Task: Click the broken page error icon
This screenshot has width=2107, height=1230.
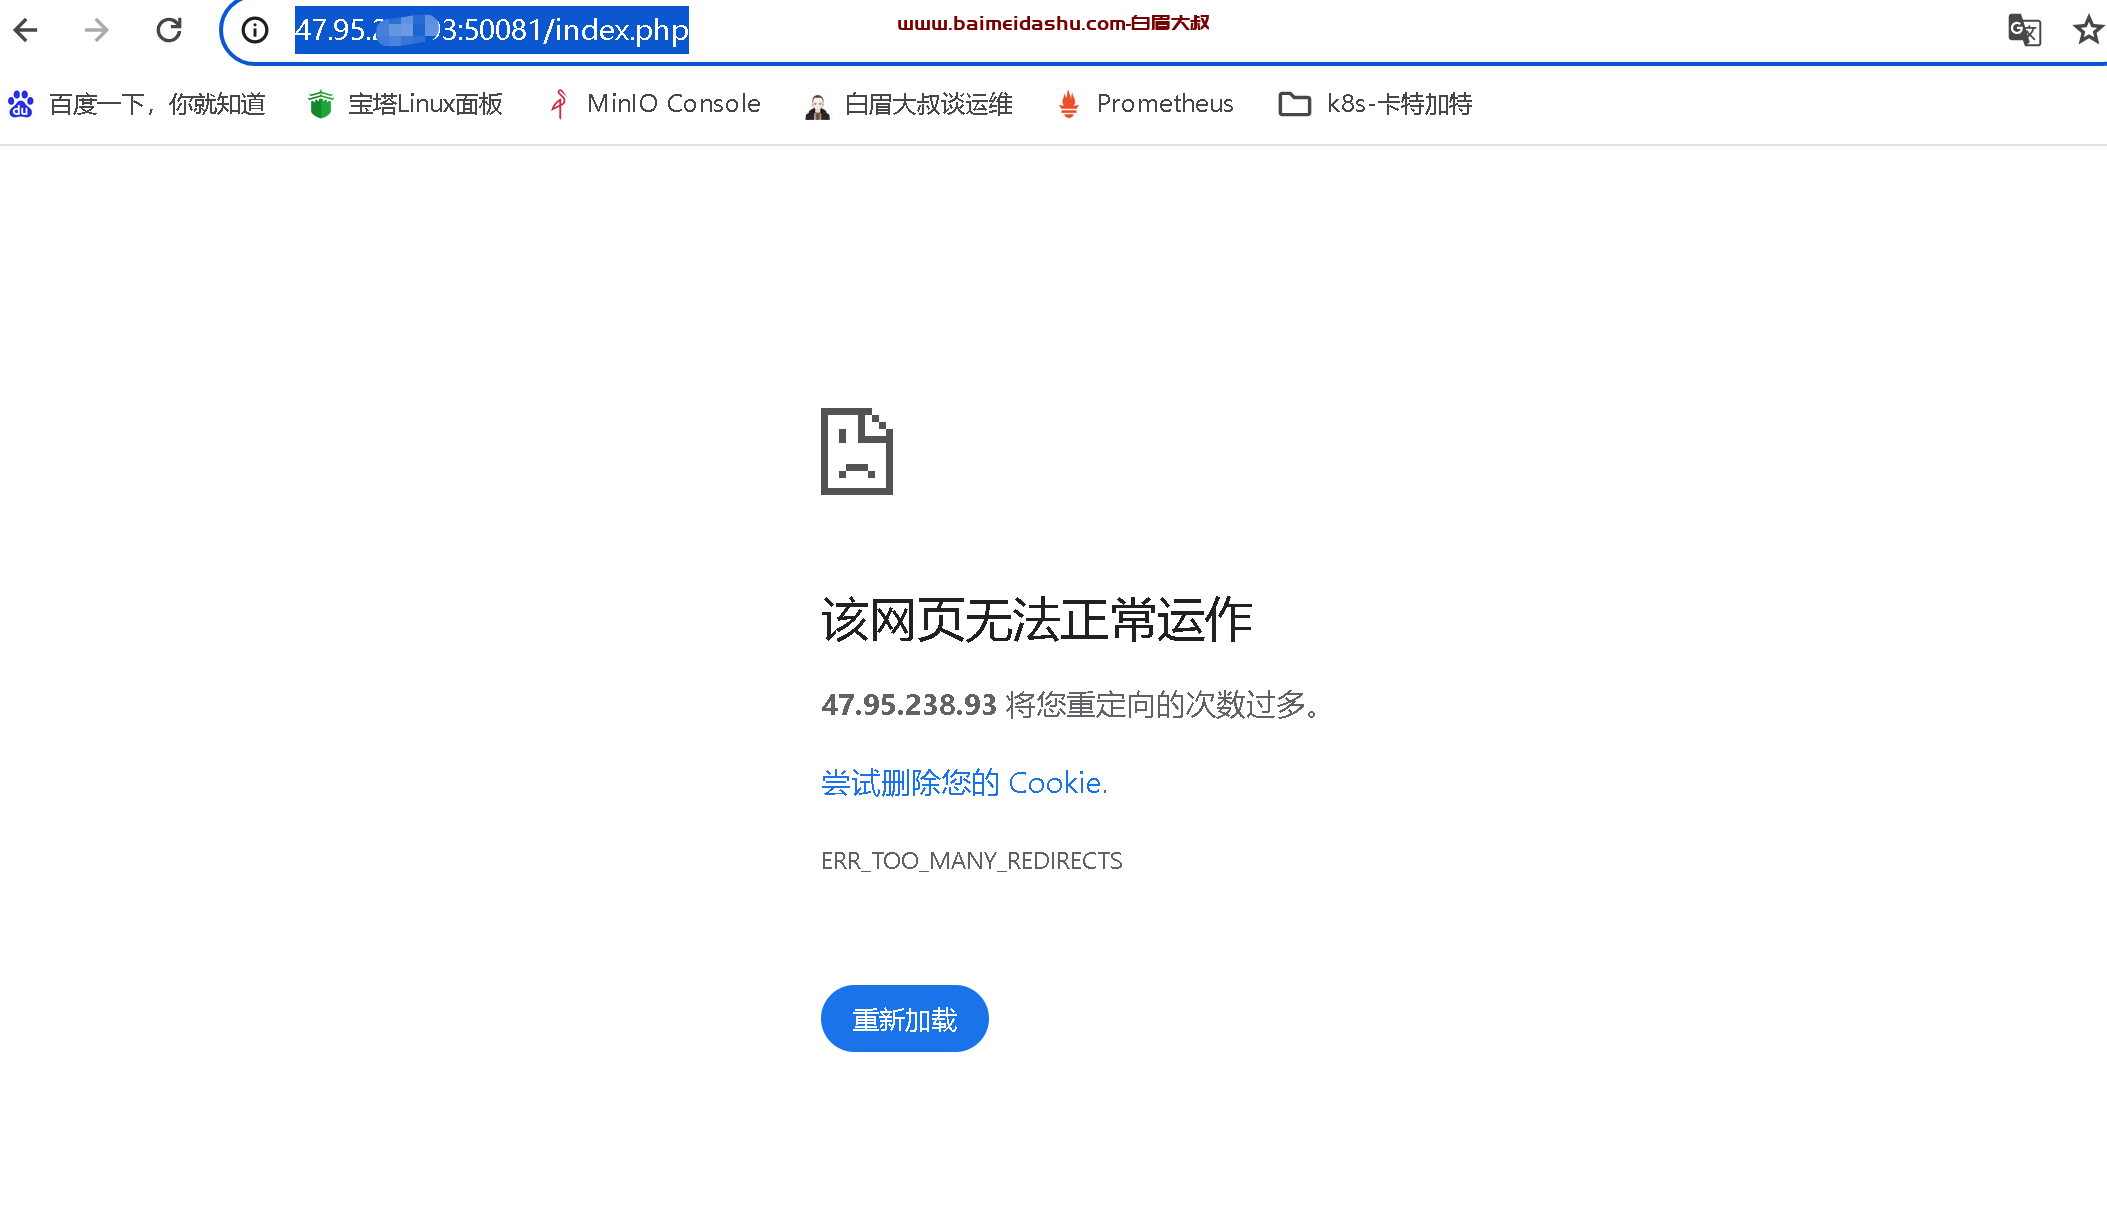Action: click(x=858, y=451)
